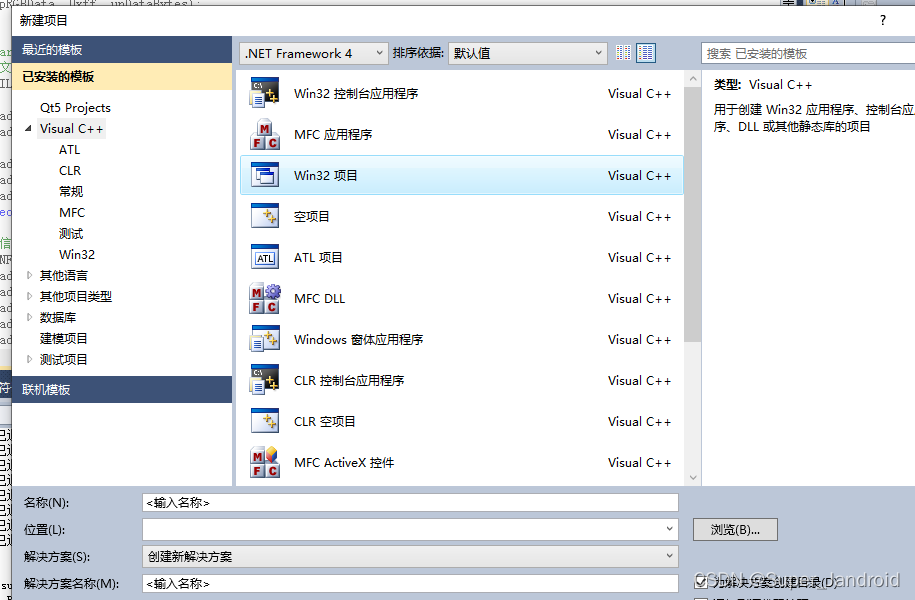The height and width of the screenshot is (600, 915).
Task: Click the 搜索 已安装的模板 search box
Action: pos(808,54)
